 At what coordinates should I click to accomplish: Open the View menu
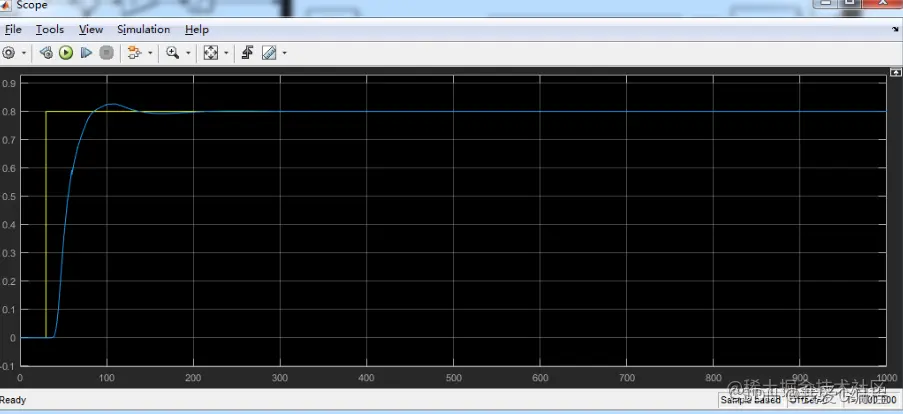(91, 29)
